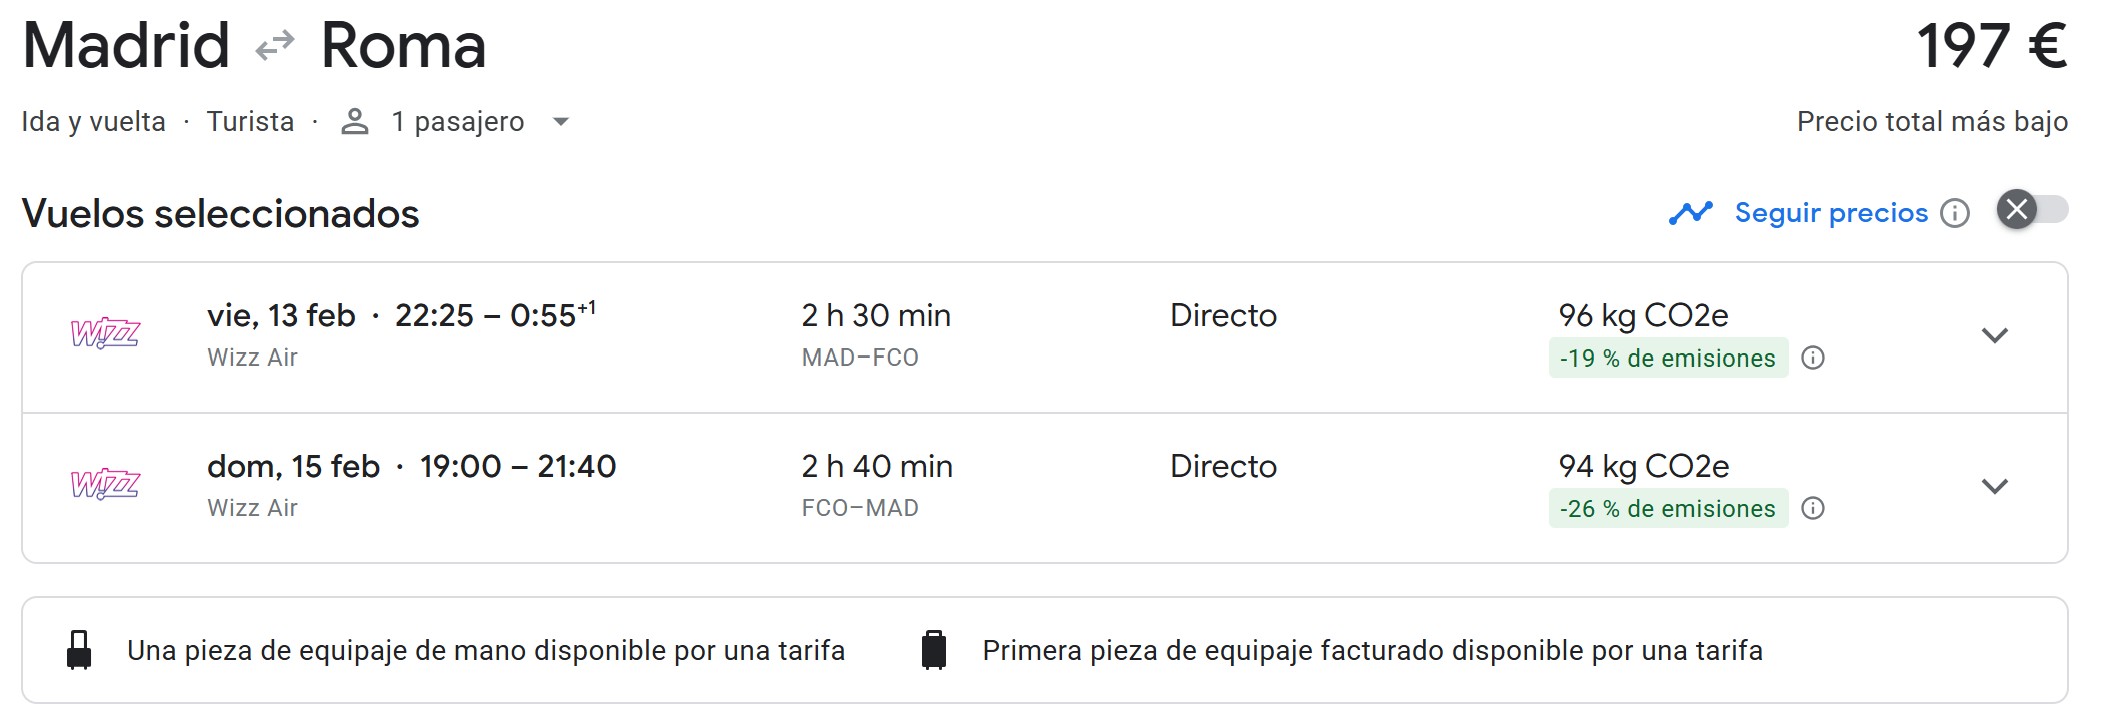The image size is (2112, 710).
Task: Click info icon next to -19 % emissions
Action: point(1813,358)
